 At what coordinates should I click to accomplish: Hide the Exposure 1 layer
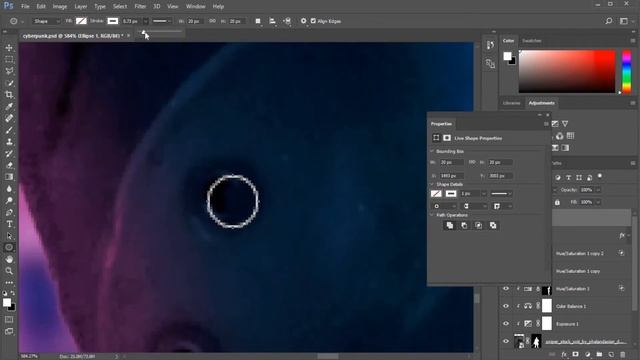tap(506, 324)
